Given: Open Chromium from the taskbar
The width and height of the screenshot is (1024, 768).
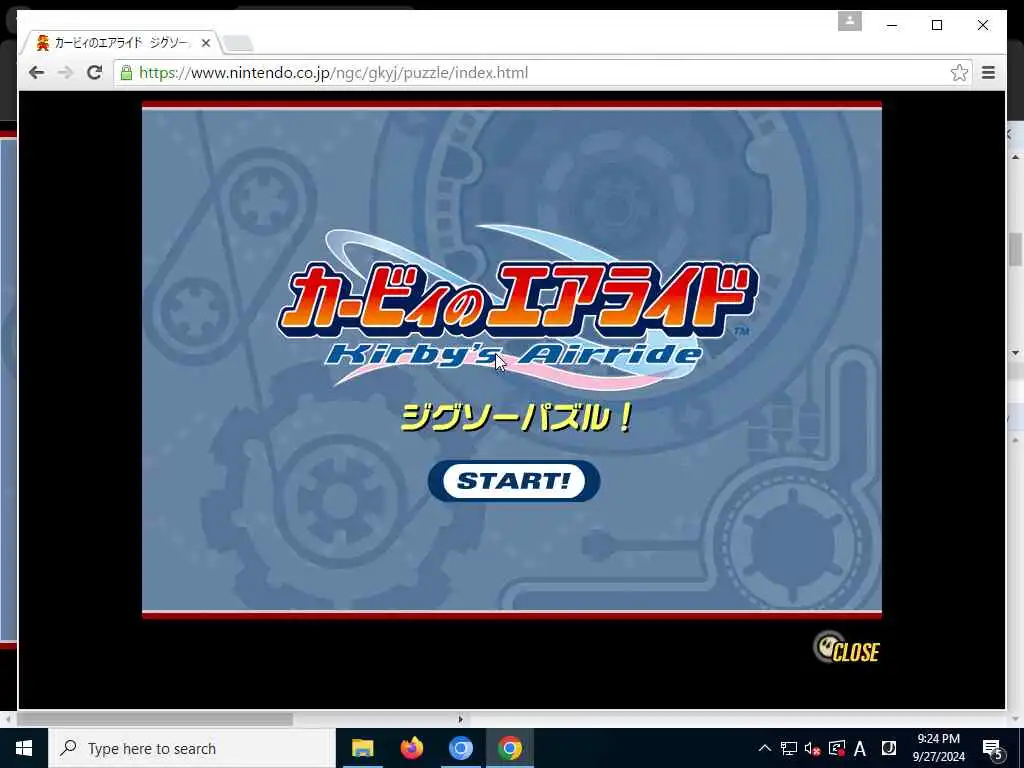Looking at the screenshot, I should (460, 748).
